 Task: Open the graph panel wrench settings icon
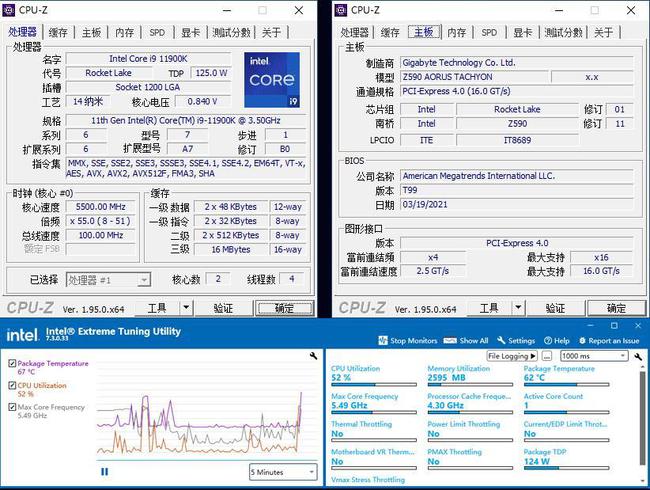(313, 356)
